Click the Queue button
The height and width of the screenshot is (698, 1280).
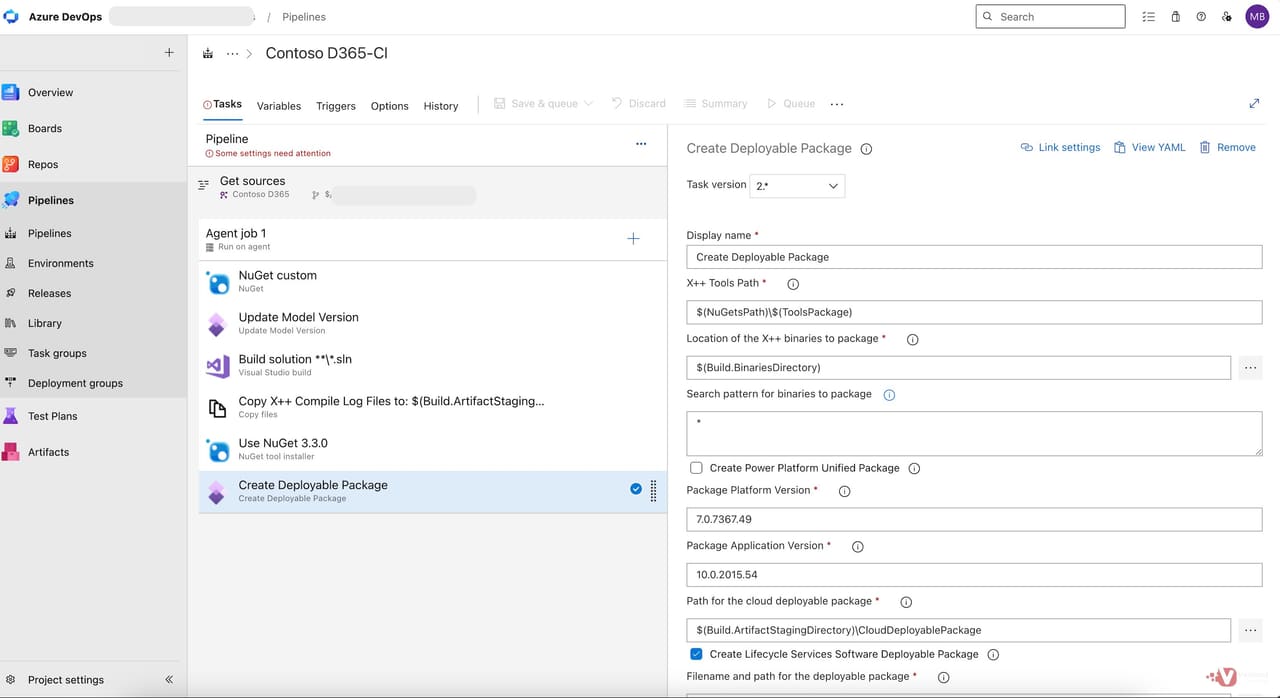tap(791, 104)
